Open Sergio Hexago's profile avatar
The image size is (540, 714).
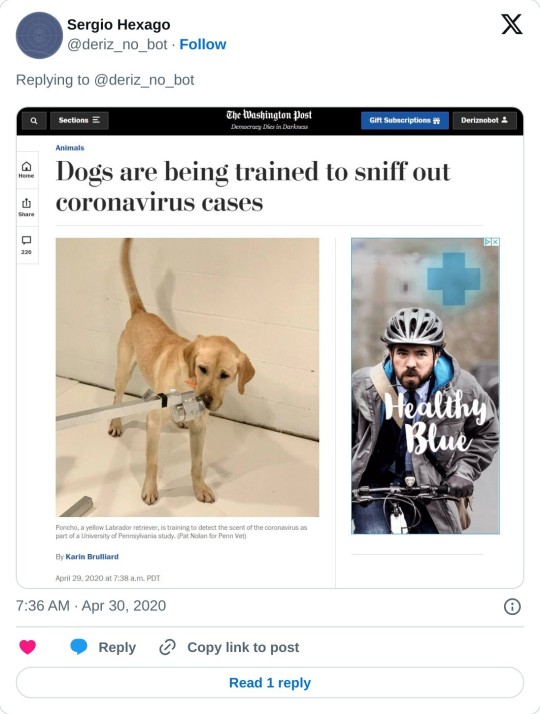[39, 36]
